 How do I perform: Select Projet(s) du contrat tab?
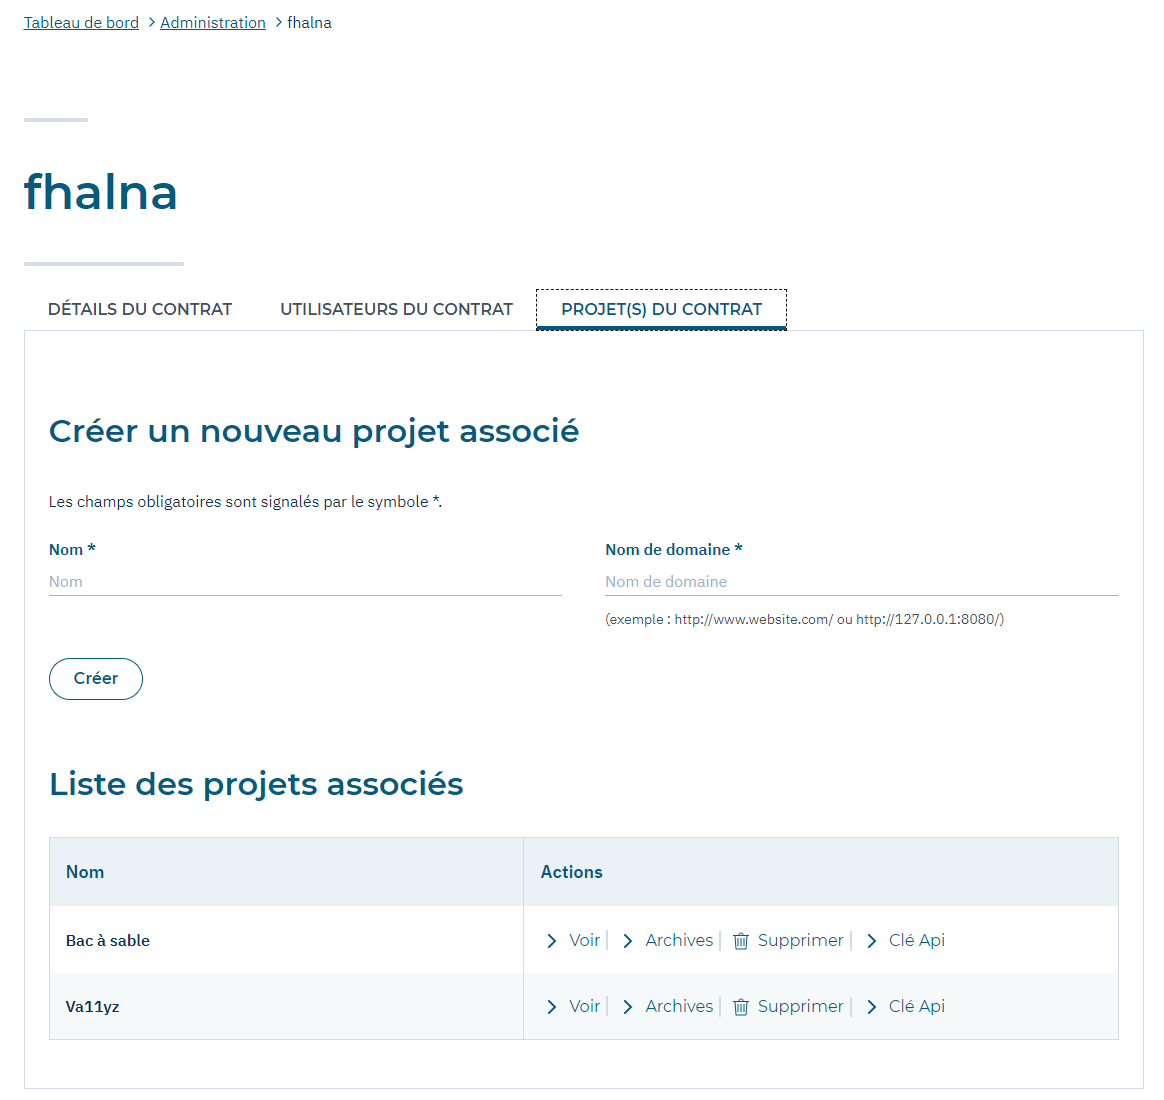pos(661,310)
